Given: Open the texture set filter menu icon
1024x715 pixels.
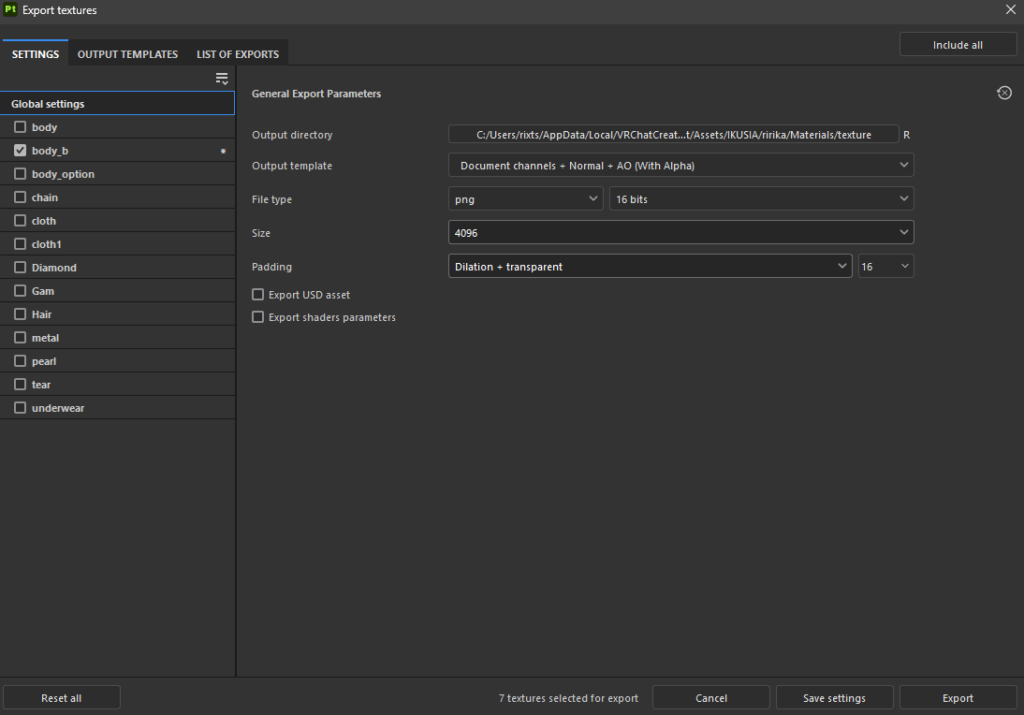Looking at the screenshot, I should pyautogui.click(x=222, y=79).
